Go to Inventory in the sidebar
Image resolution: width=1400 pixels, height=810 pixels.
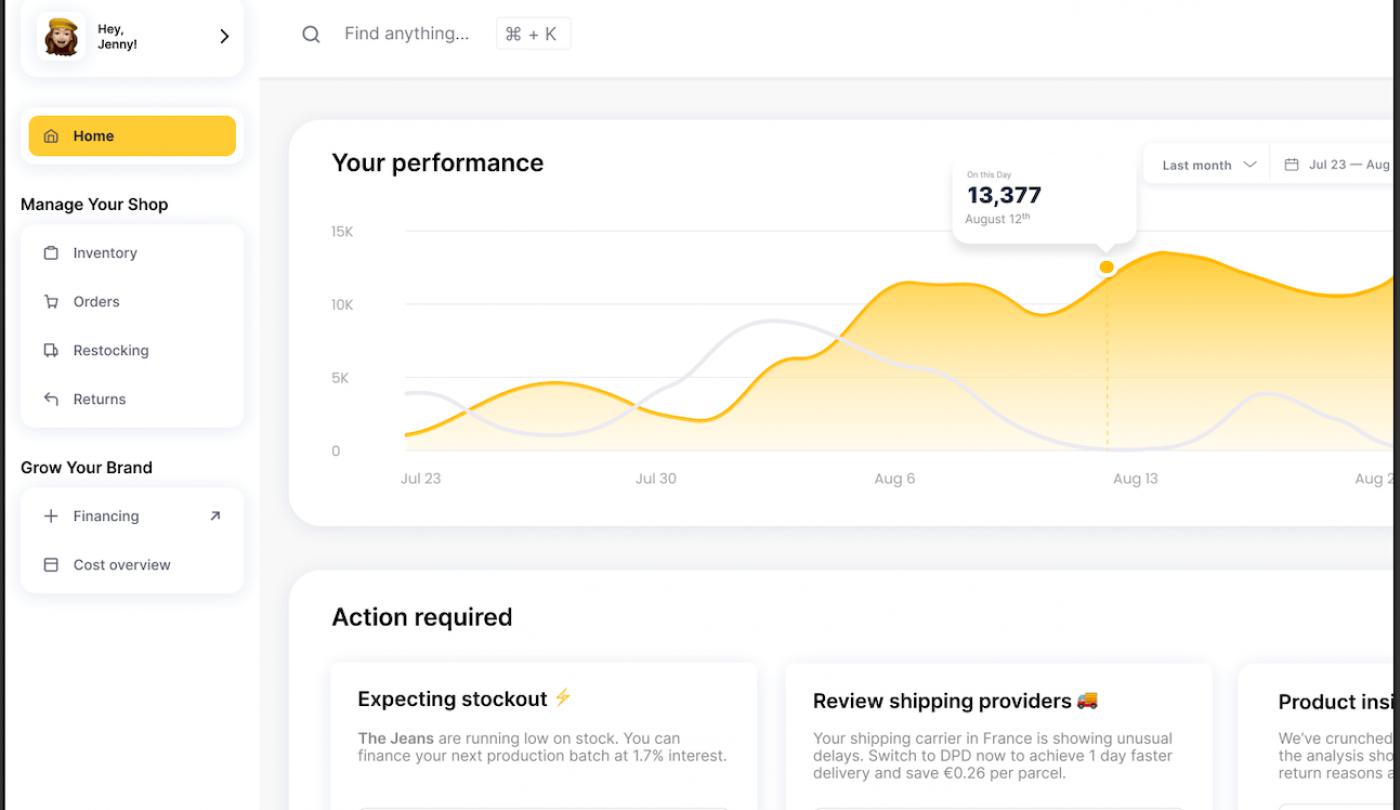click(x=132, y=253)
